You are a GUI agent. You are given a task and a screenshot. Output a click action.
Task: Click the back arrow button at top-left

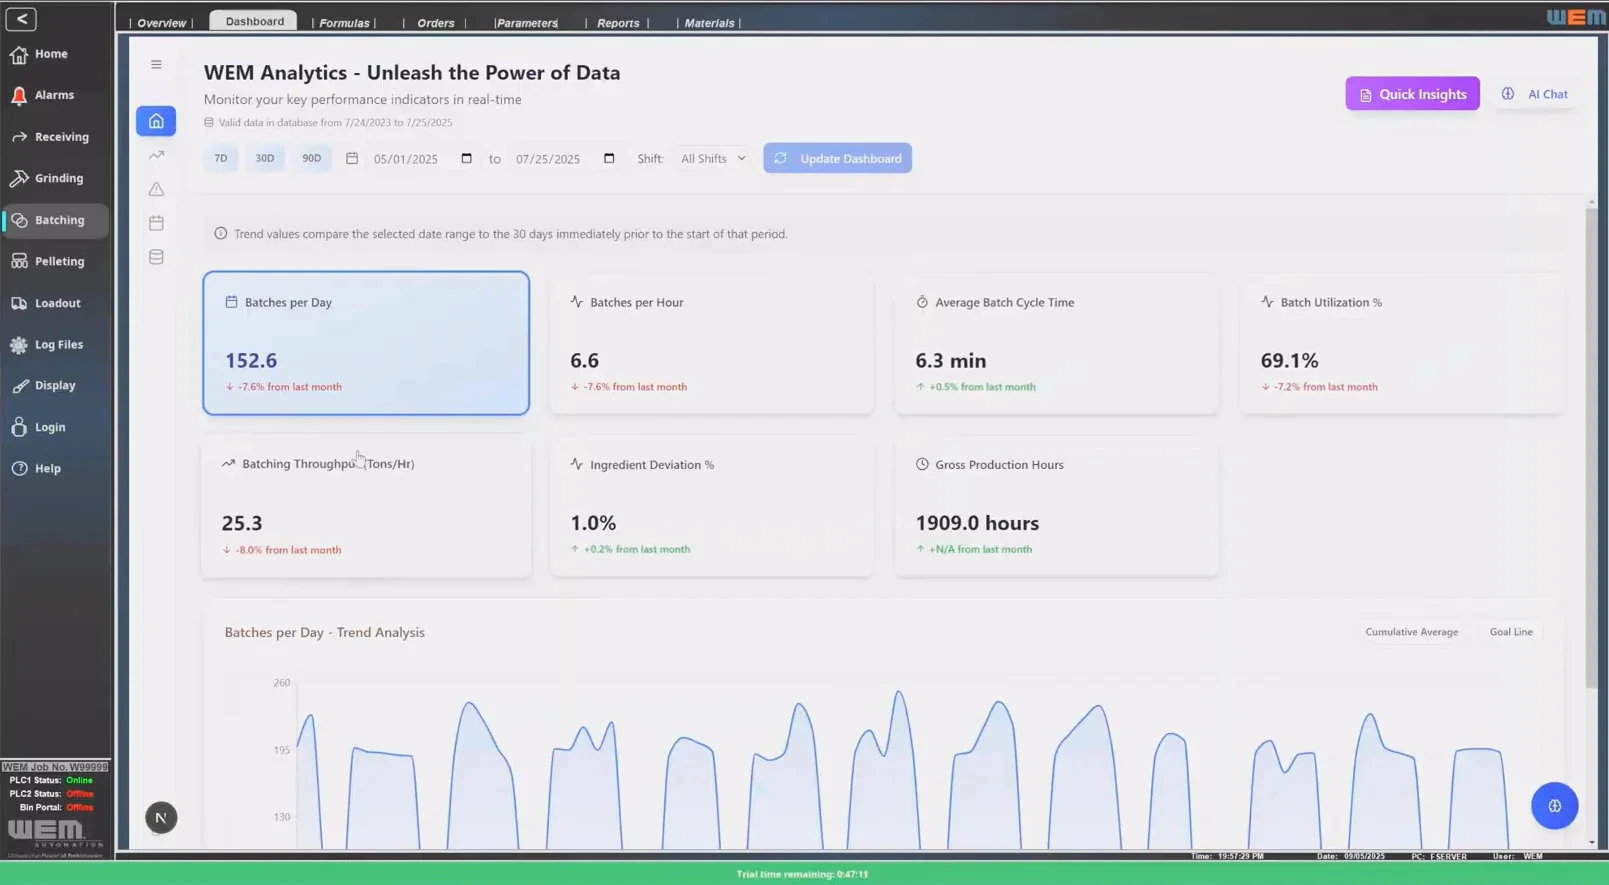[21, 19]
